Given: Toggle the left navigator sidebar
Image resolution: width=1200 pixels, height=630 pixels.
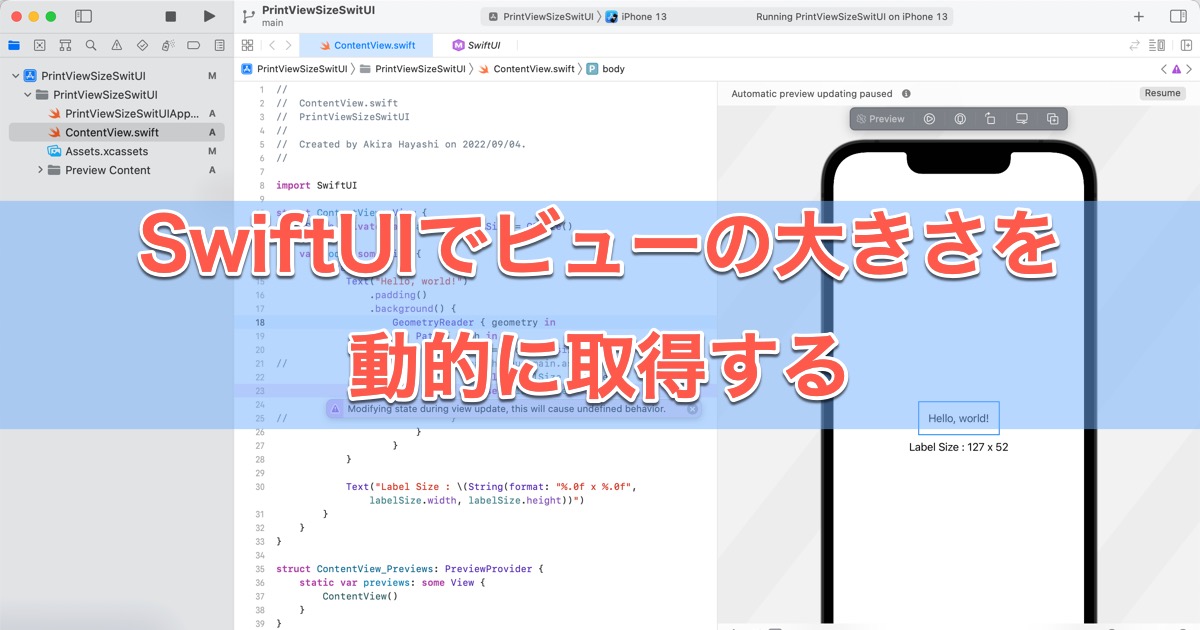Looking at the screenshot, I should 84,16.
